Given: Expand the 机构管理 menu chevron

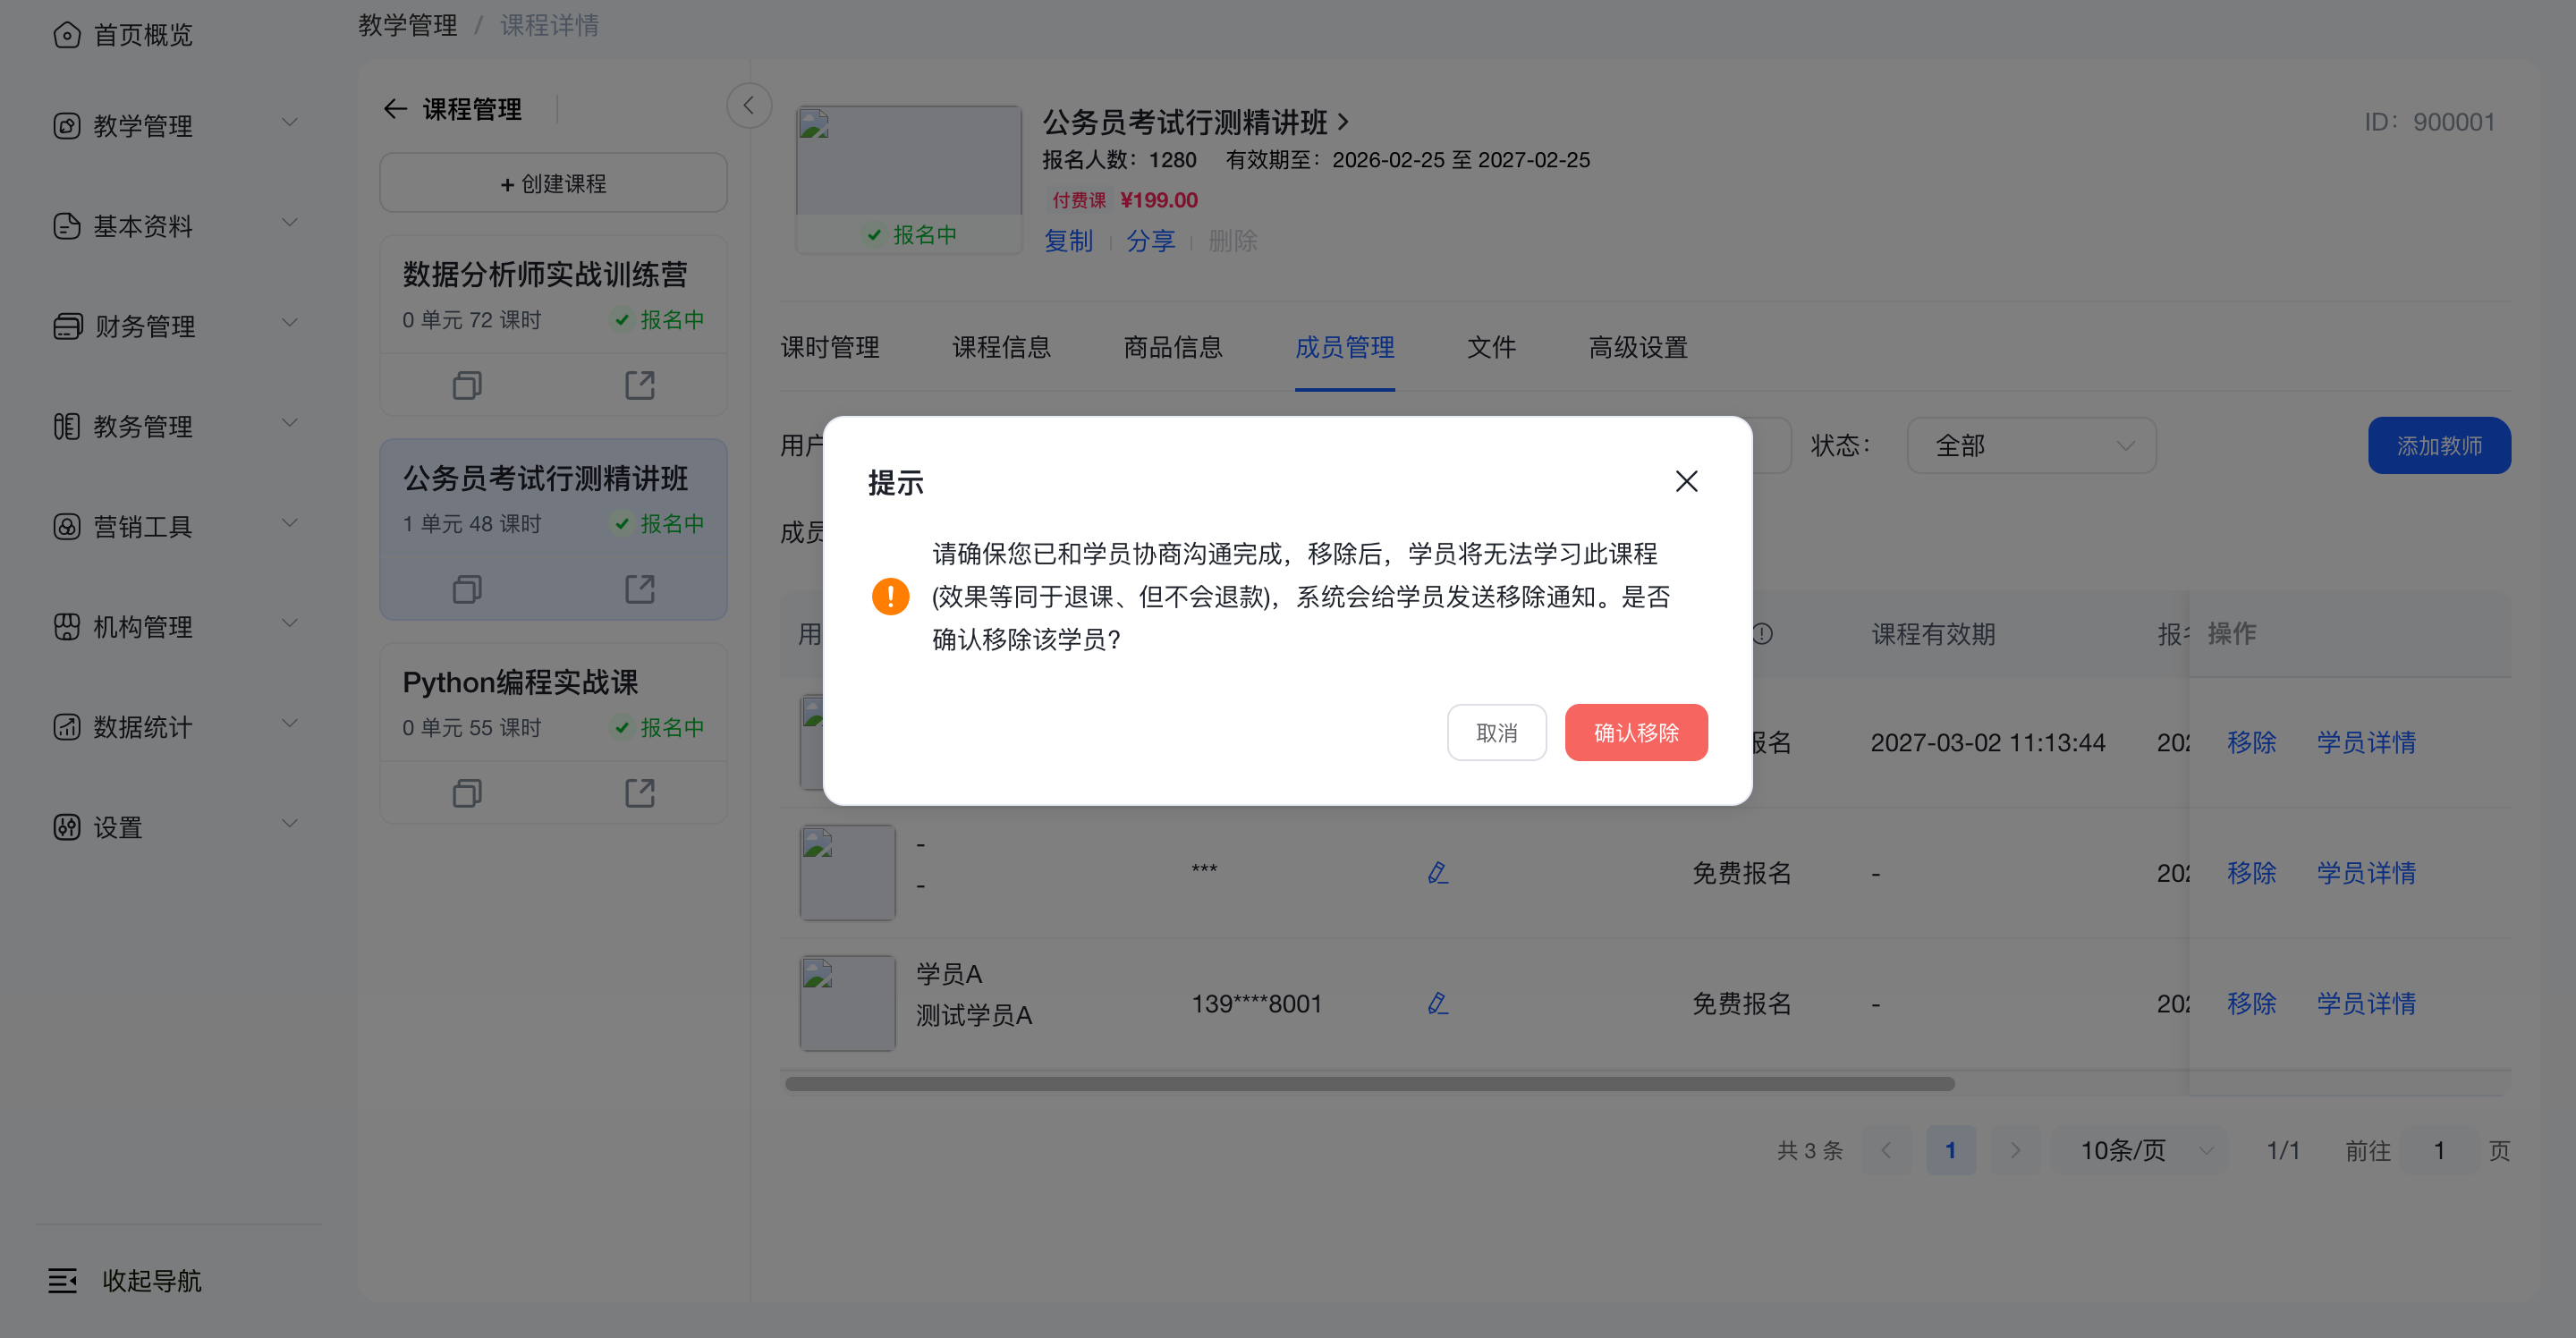Looking at the screenshot, I should (290, 622).
